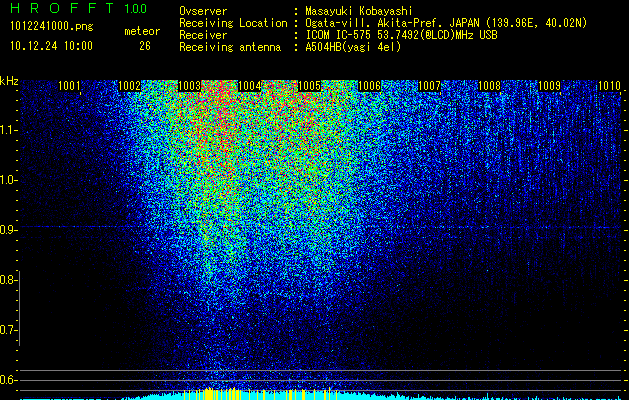This screenshot has width=629, height=400.
Task: Click the 1.1 kHz axis label
Action: 8,130
